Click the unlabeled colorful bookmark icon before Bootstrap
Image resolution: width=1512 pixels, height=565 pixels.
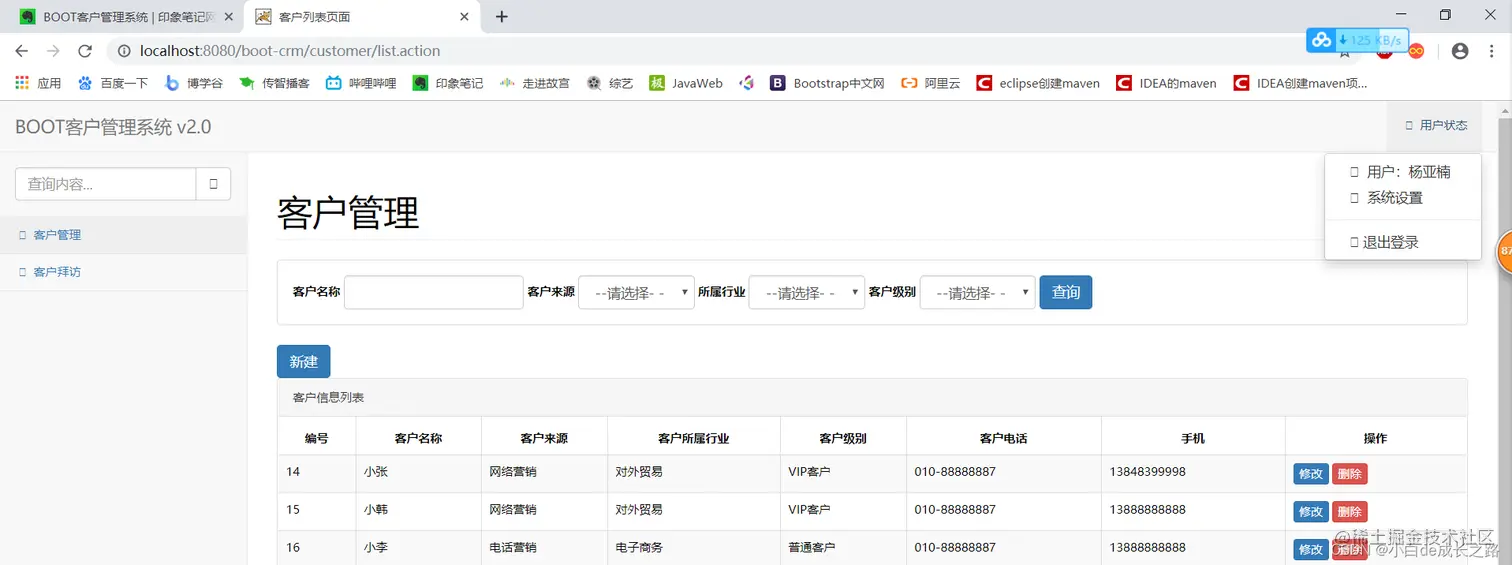point(746,83)
